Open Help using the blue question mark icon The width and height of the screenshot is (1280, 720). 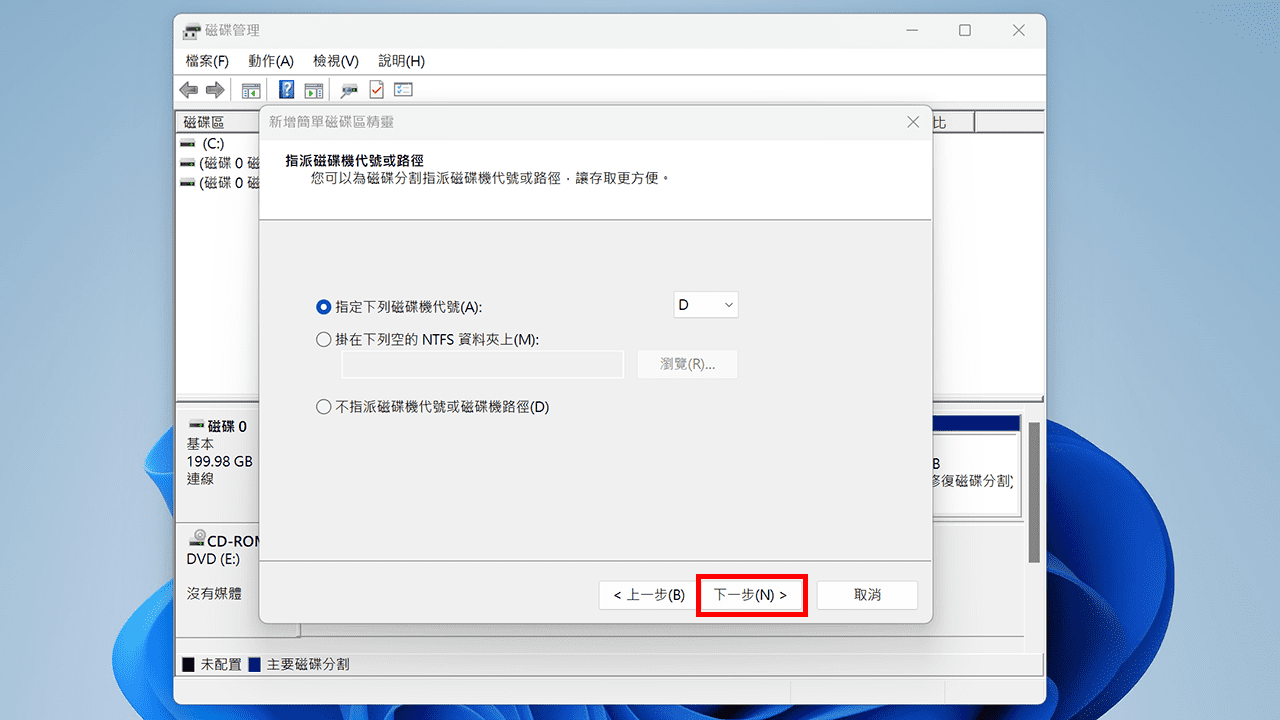(286, 90)
